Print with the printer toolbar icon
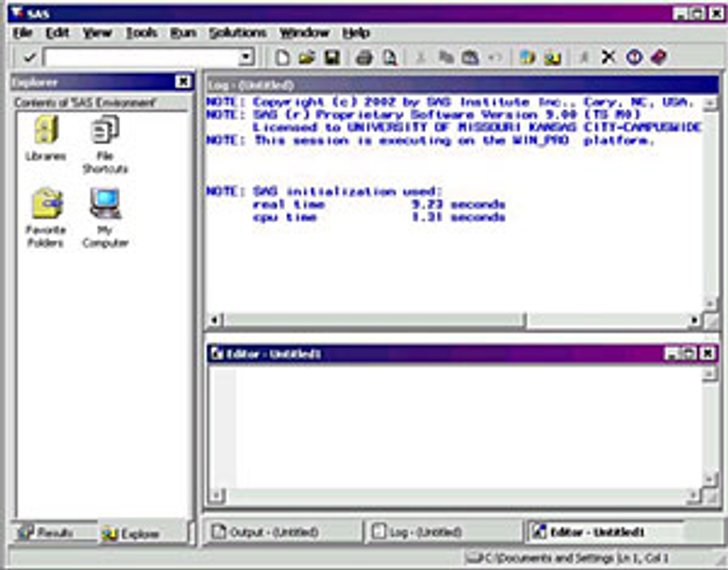 pyautogui.click(x=364, y=58)
